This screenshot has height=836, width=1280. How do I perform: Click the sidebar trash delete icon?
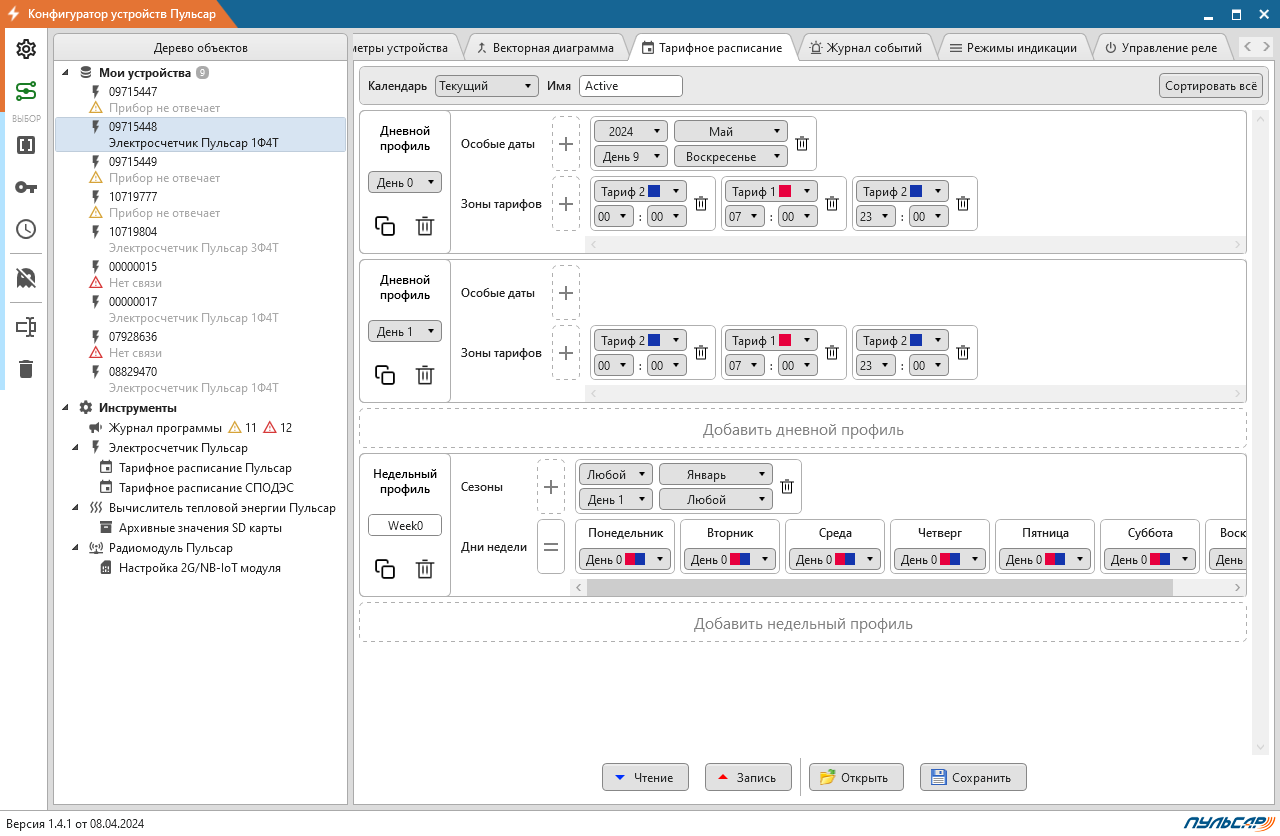(x=26, y=369)
